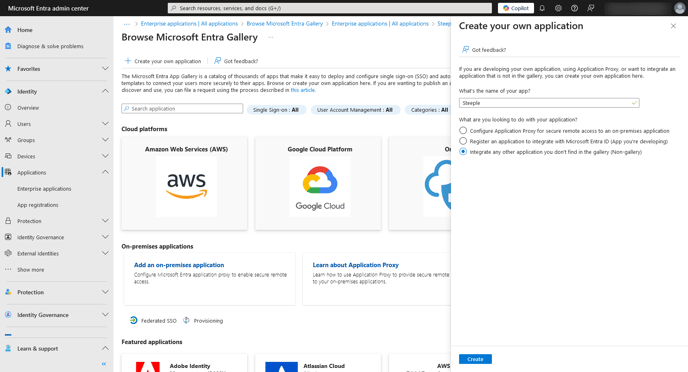Image resolution: width=688 pixels, height=372 pixels.
Task: Click the Applications grid icon
Action: tap(8, 172)
